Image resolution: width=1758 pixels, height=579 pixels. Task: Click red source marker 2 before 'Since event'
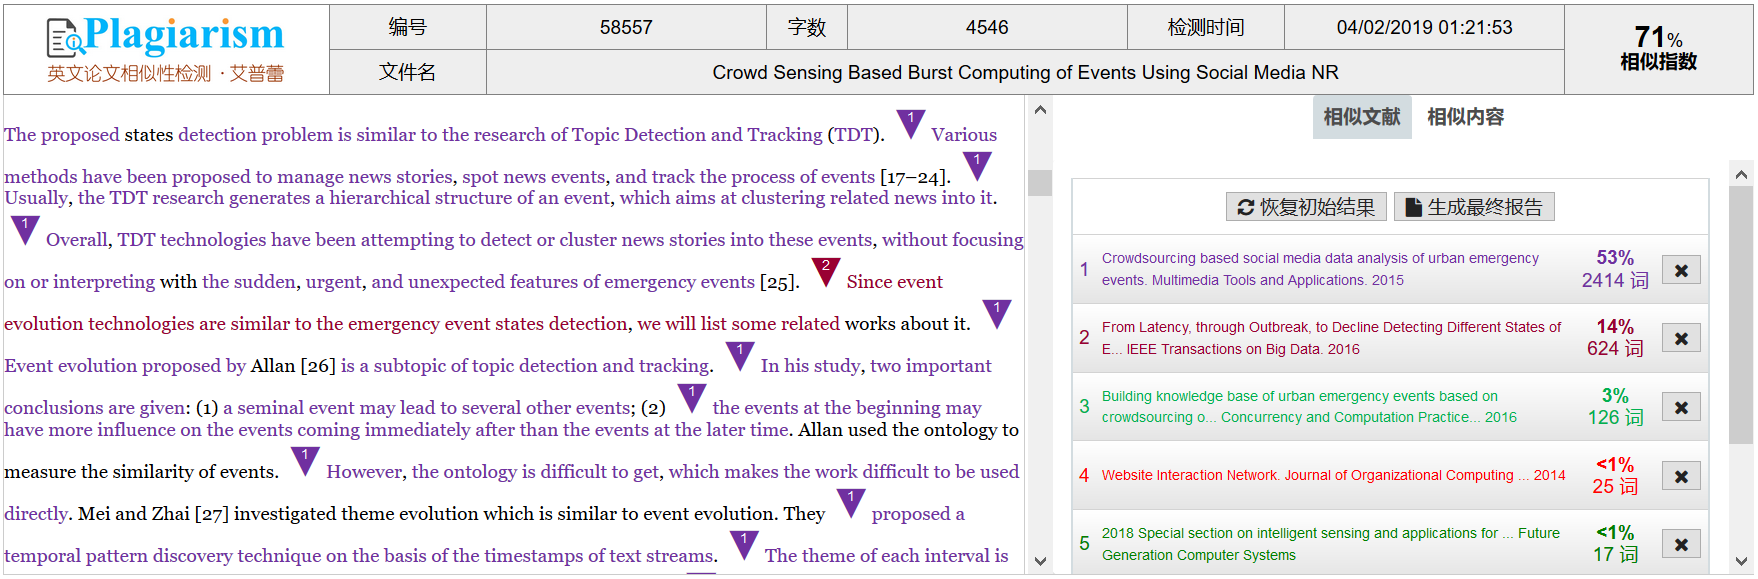826,271
